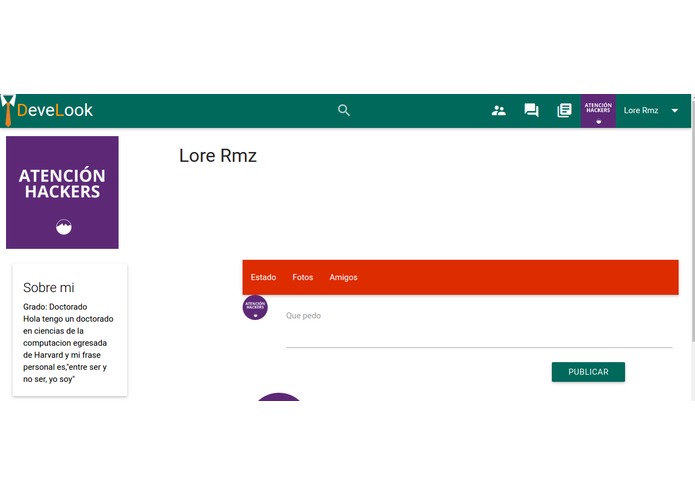Open the friends people icon

tap(499, 110)
